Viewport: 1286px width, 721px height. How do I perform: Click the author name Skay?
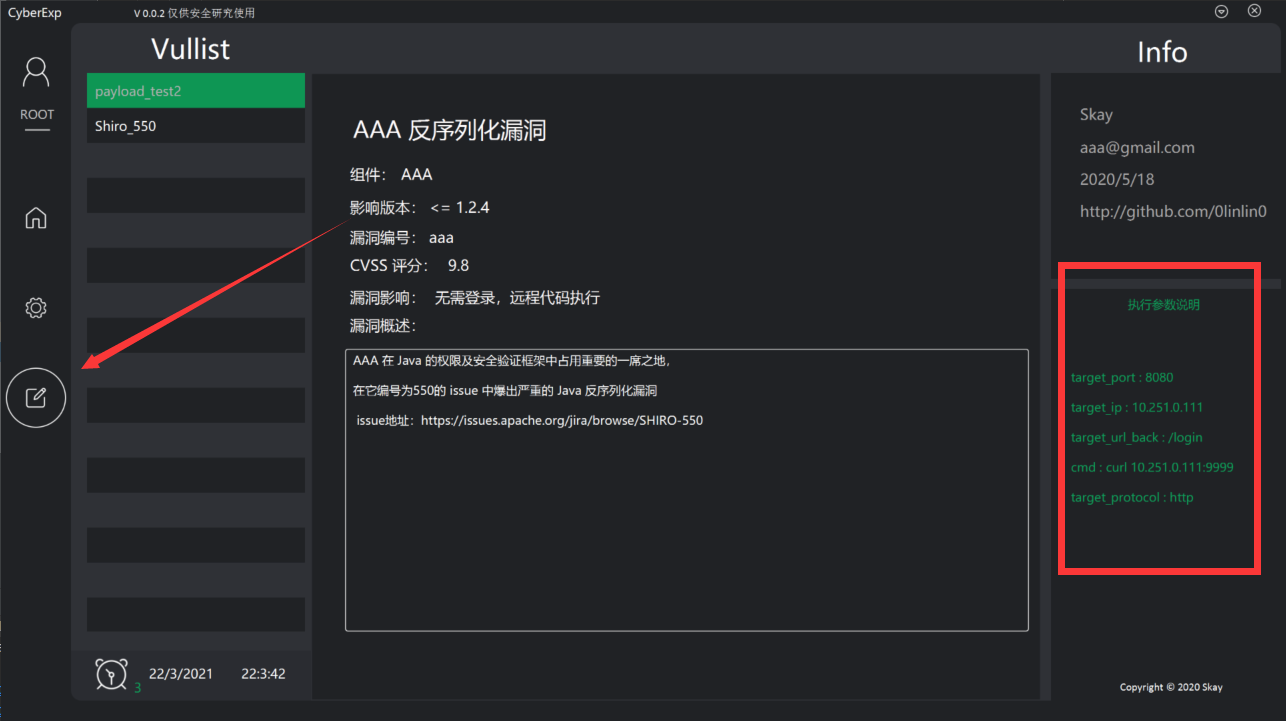click(1096, 114)
